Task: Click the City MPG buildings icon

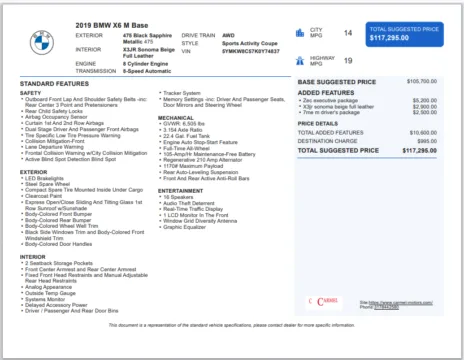Action: tap(300, 33)
